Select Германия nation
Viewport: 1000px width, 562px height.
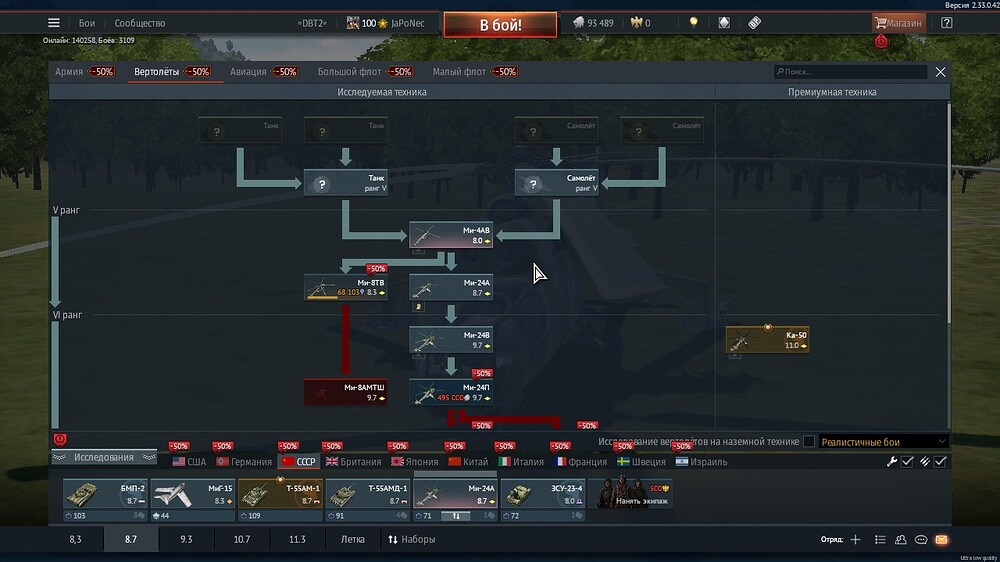244,462
